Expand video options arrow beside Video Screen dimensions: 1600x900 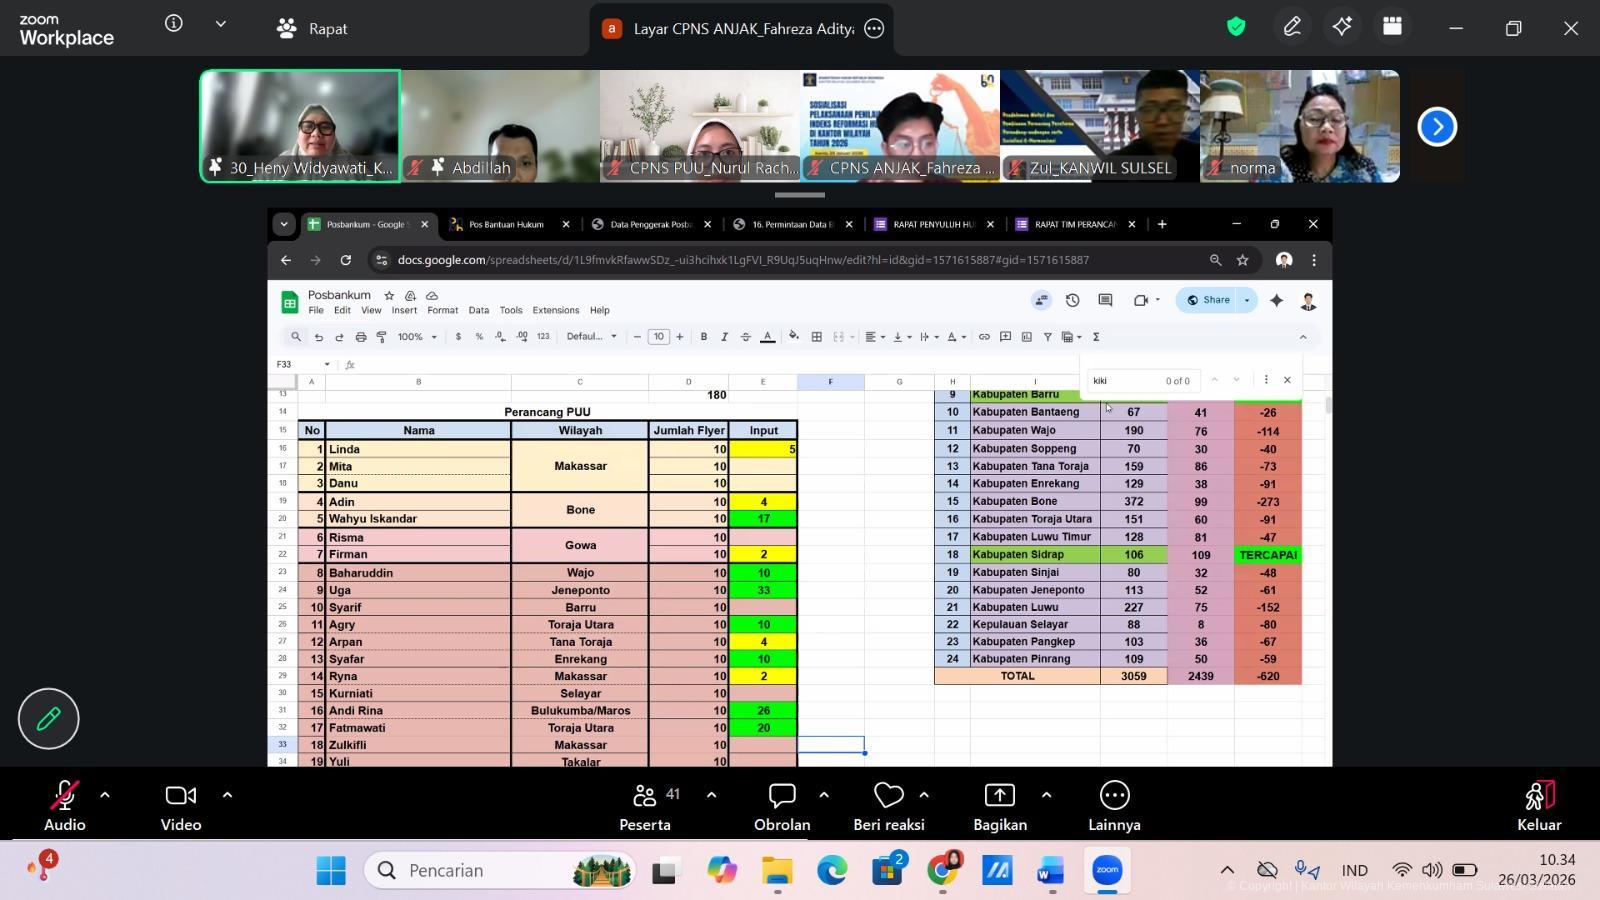(x=227, y=796)
